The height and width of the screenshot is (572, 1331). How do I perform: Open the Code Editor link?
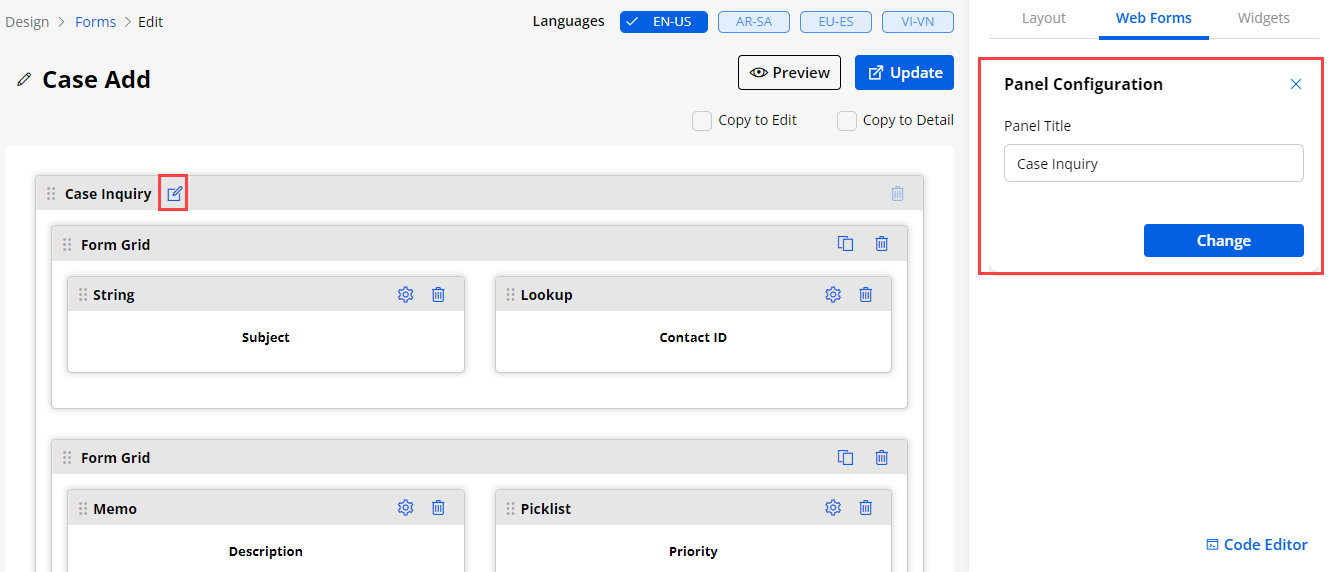point(1257,545)
